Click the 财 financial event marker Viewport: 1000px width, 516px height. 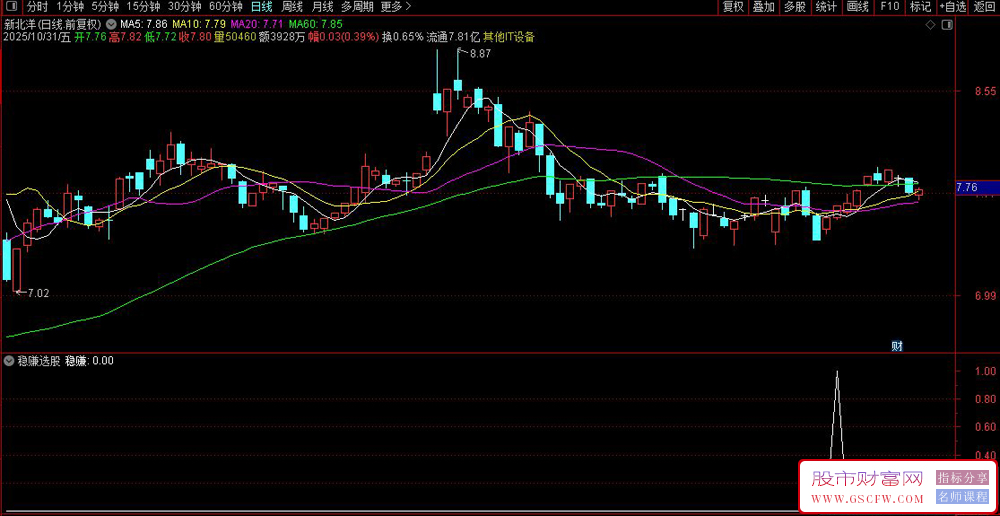[897, 346]
